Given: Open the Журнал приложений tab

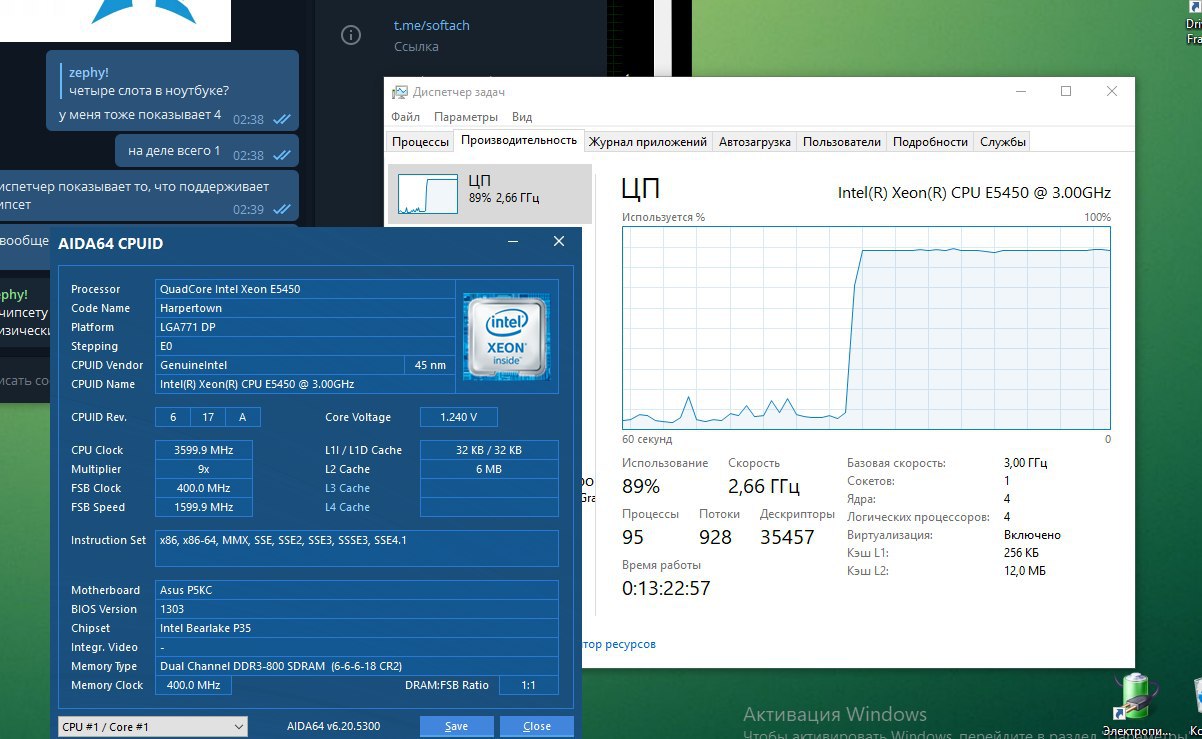Looking at the screenshot, I should (648, 142).
